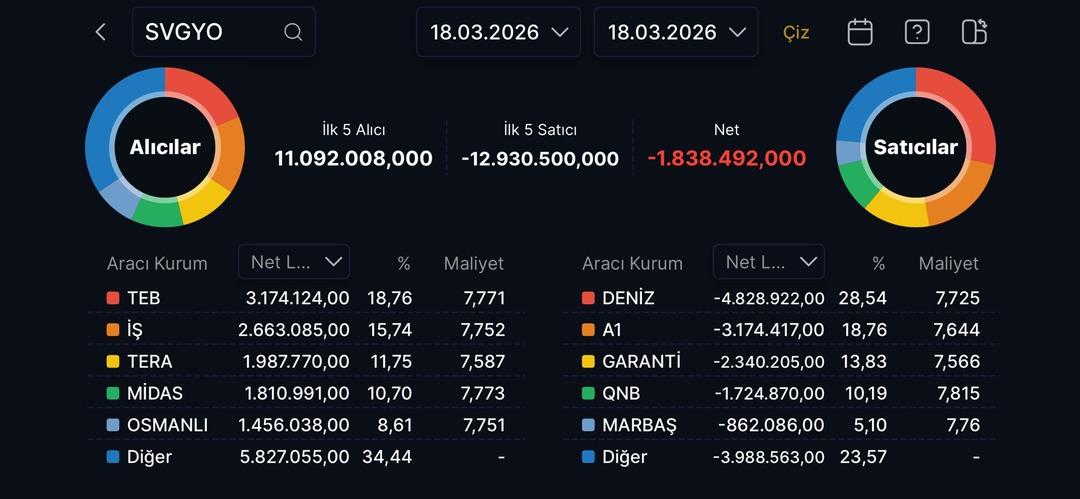Open the calendar icon
This screenshot has height=499, width=1080.
pyautogui.click(x=860, y=32)
